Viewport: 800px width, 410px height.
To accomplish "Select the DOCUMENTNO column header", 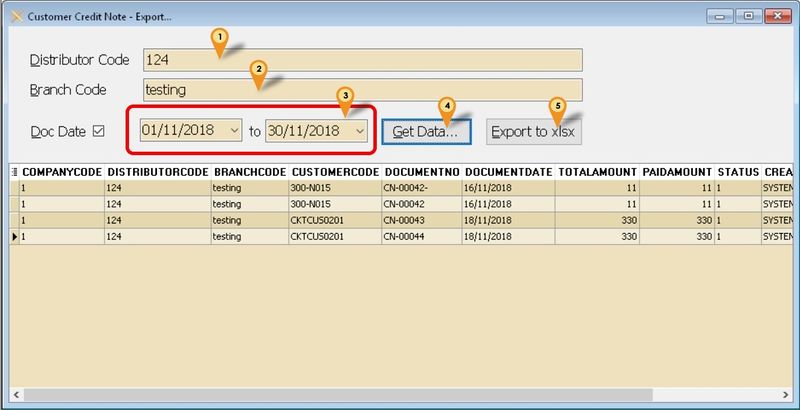I will [421, 171].
